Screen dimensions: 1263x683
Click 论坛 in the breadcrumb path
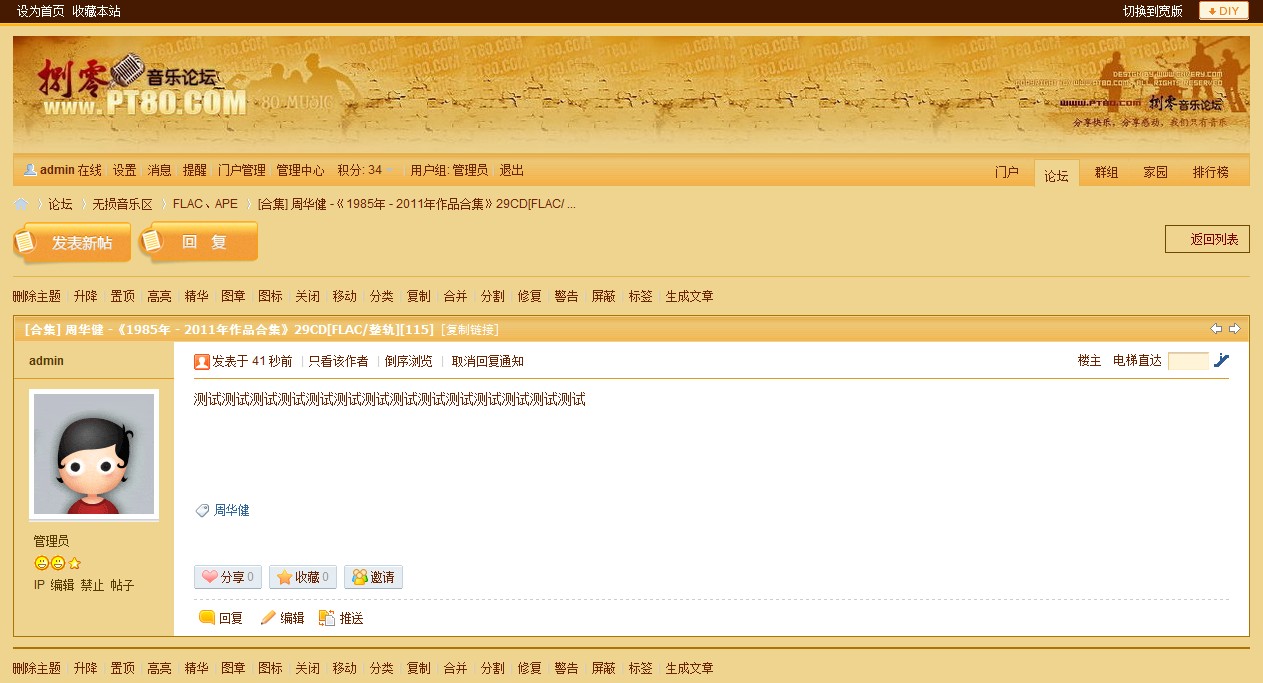60,204
